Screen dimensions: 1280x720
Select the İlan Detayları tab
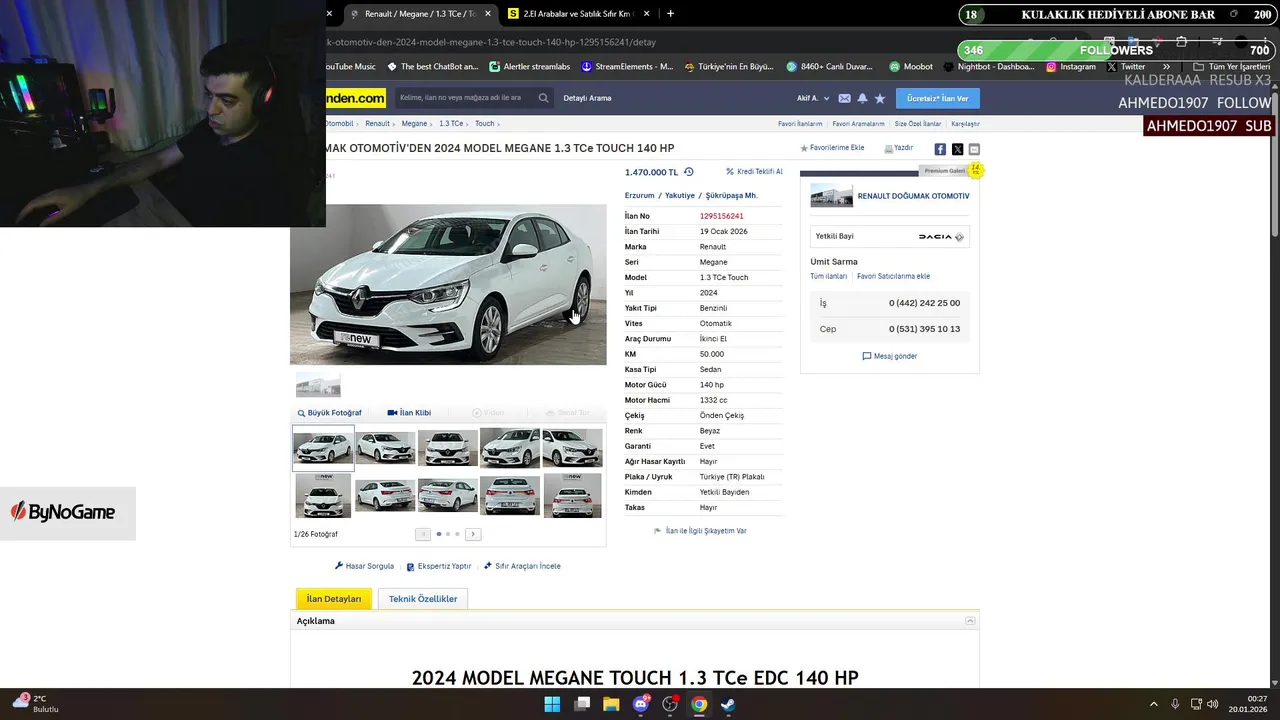click(334, 599)
